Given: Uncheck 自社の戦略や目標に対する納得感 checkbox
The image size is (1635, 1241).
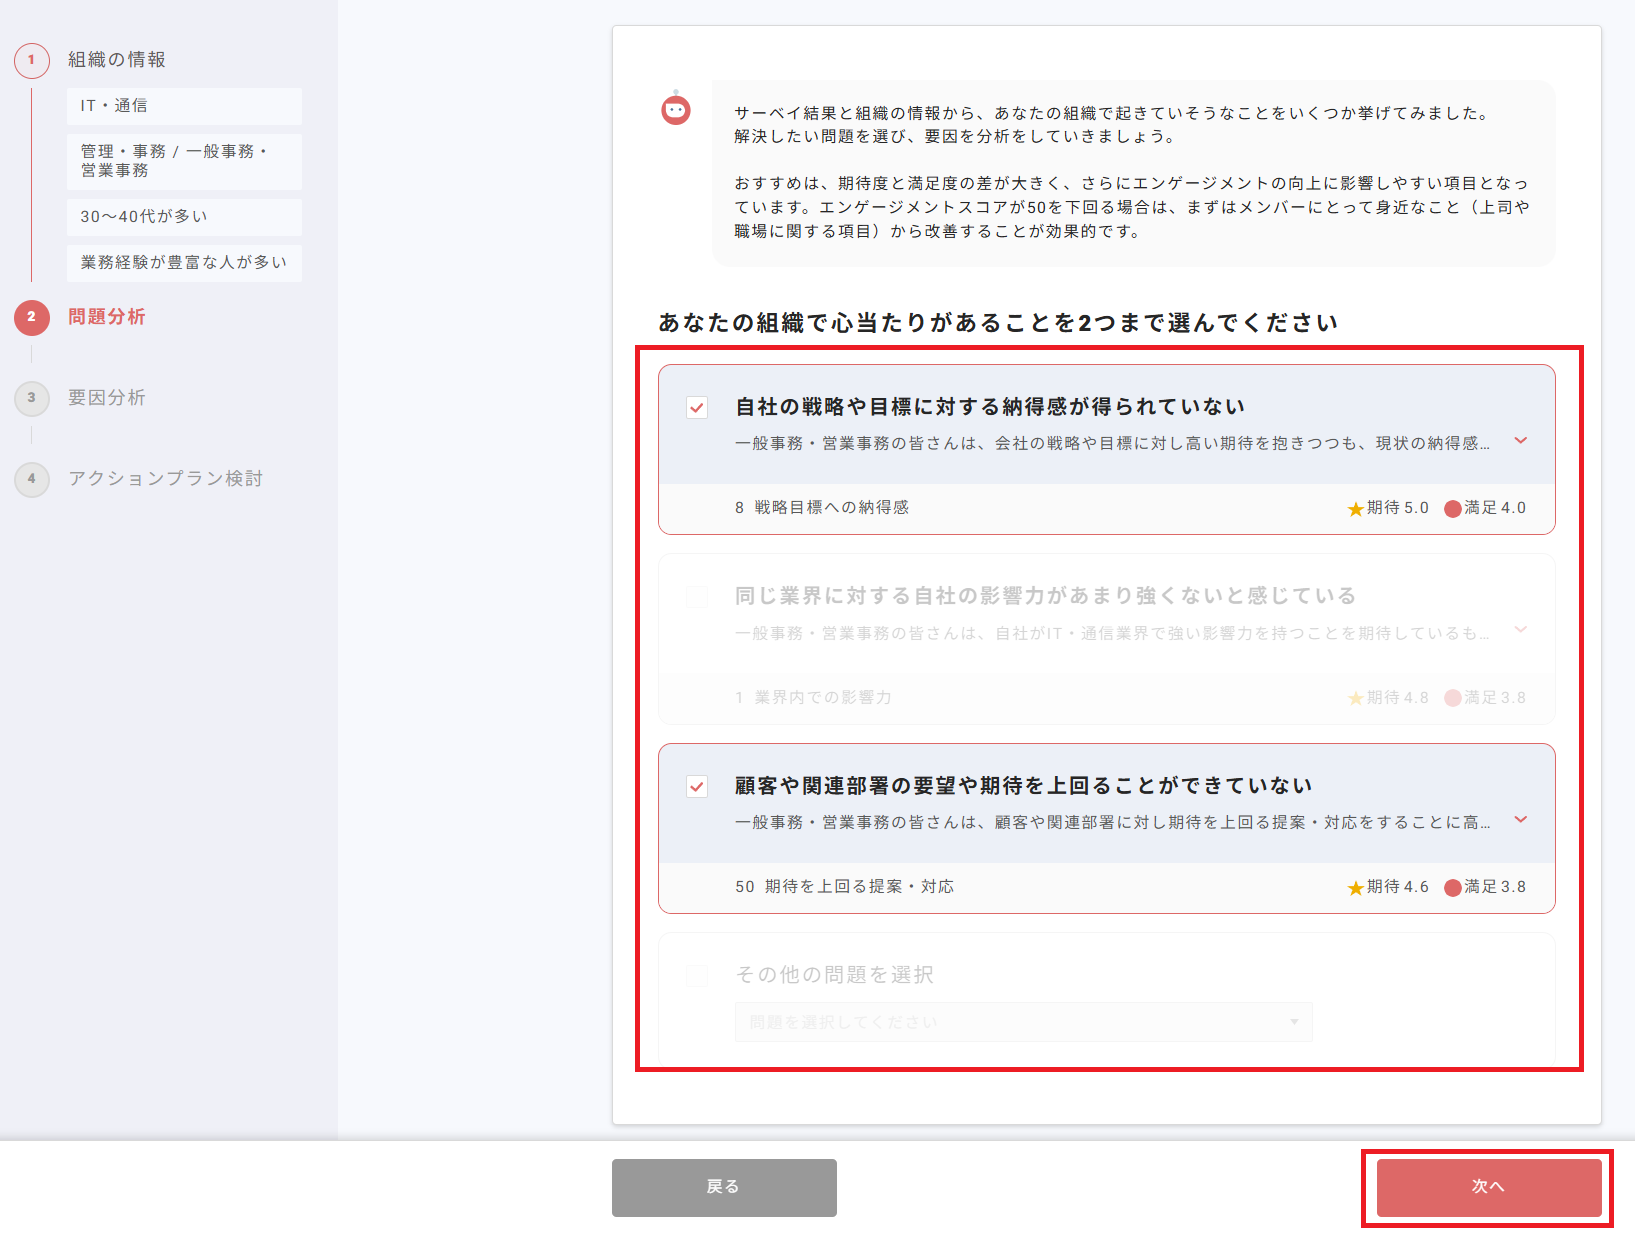Looking at the screenshot, I should click(x=697, y=408).
